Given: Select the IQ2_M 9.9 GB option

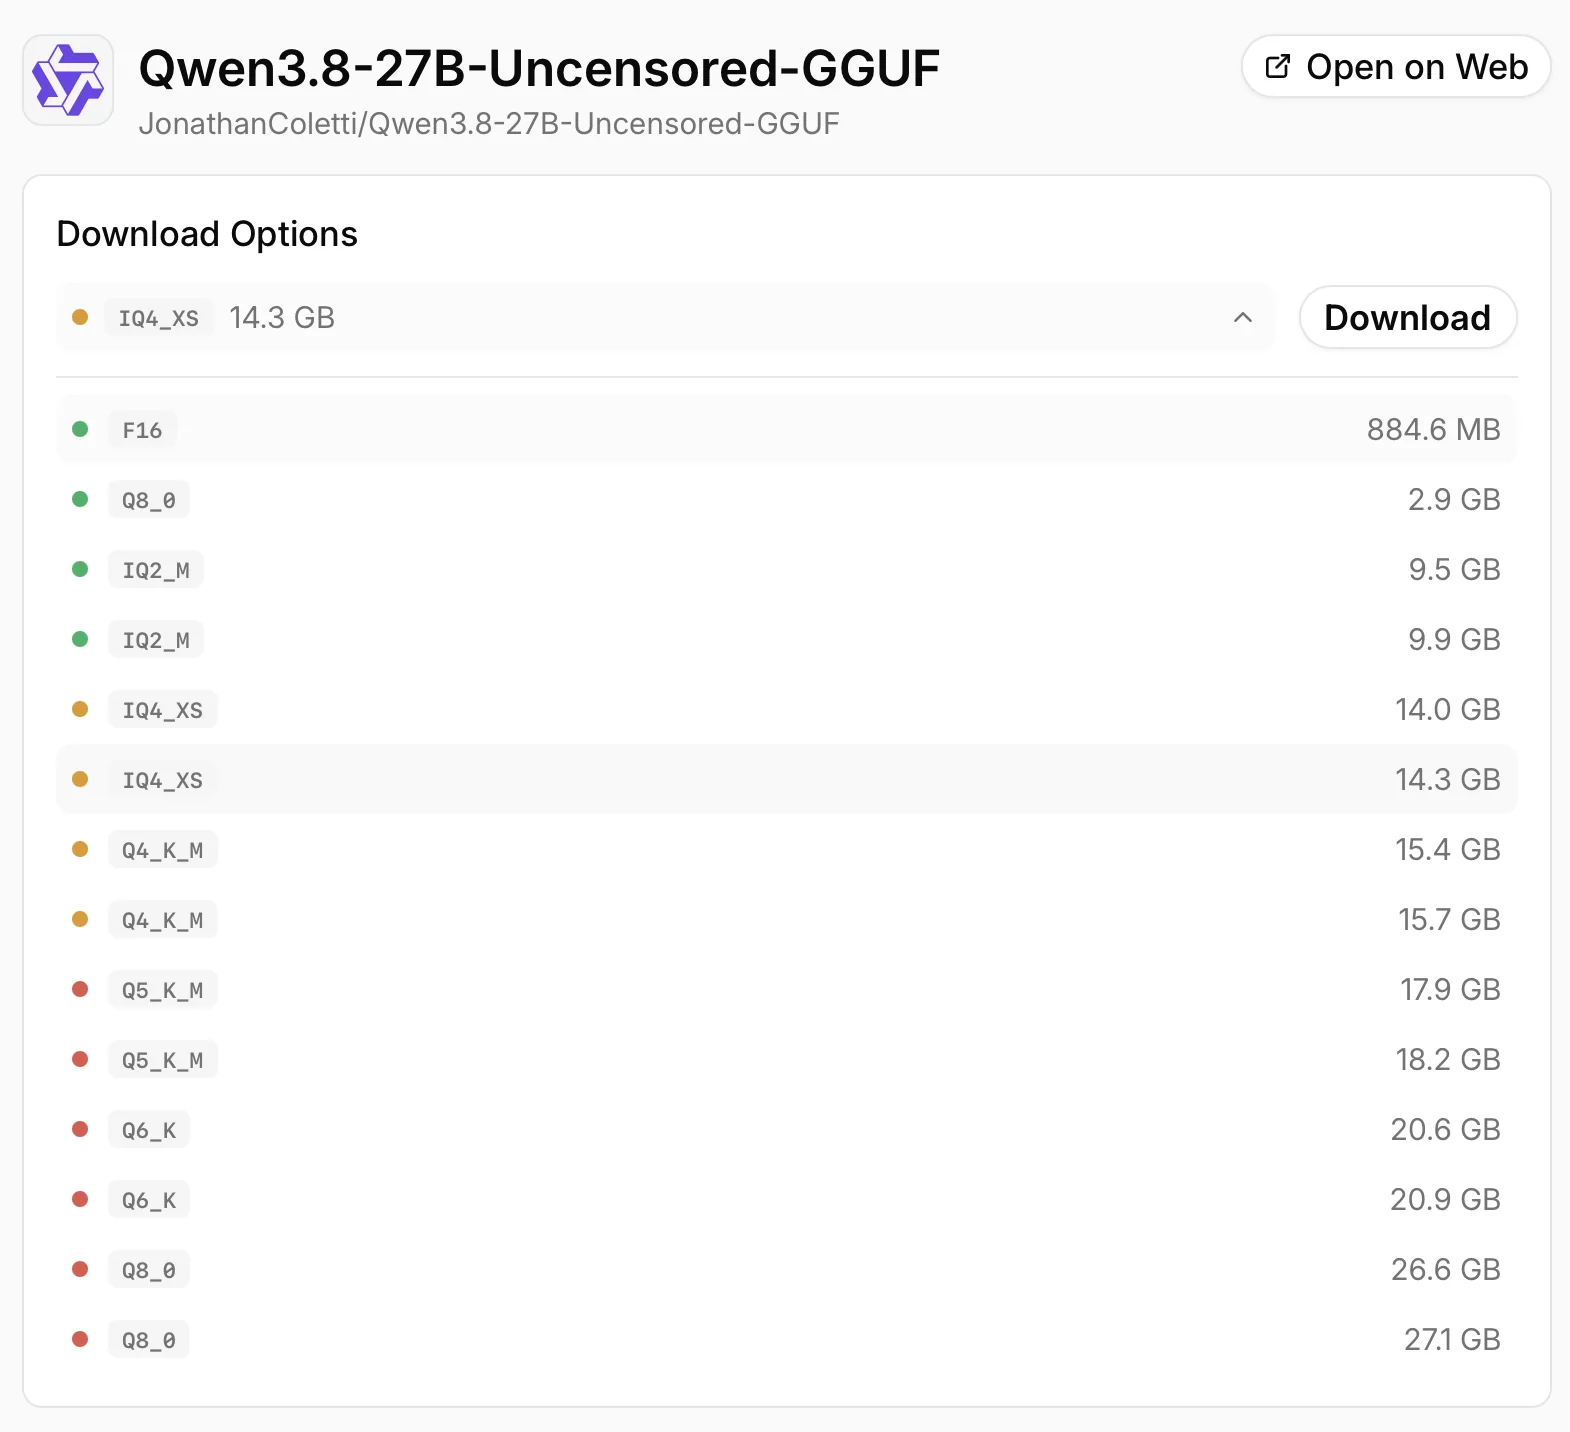Looking at the screenshot, I should click(787, 639).
